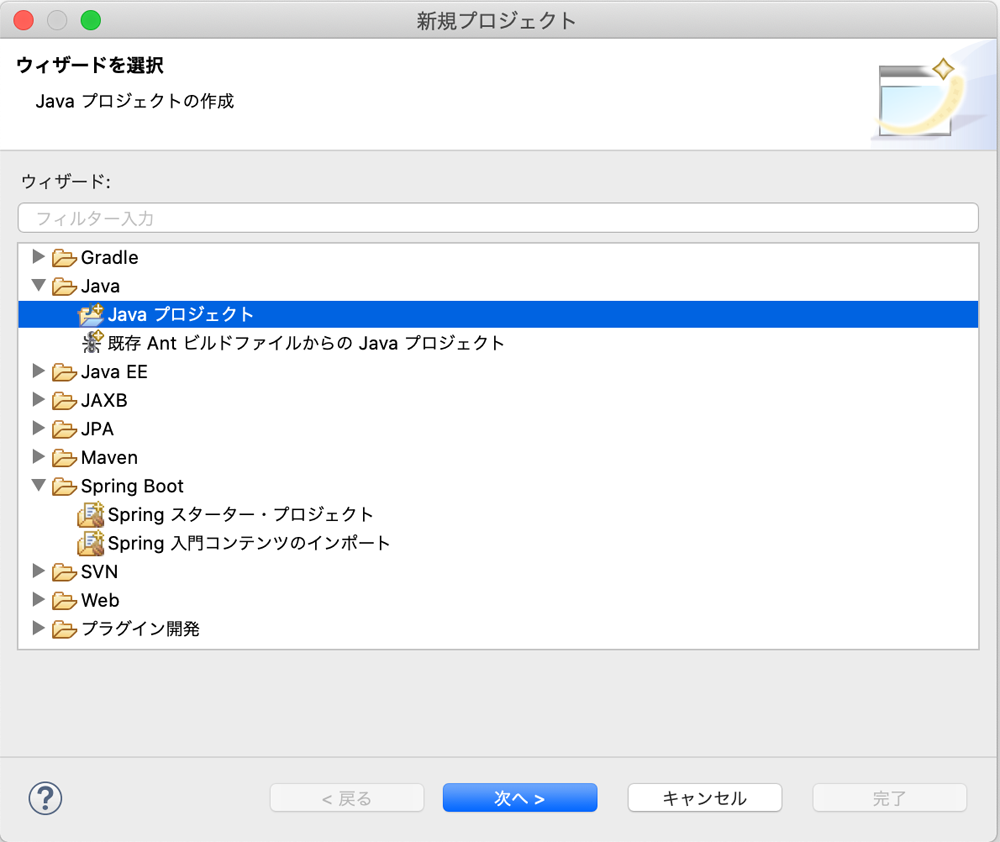Click the Web folder icon

tap(64, 601)
